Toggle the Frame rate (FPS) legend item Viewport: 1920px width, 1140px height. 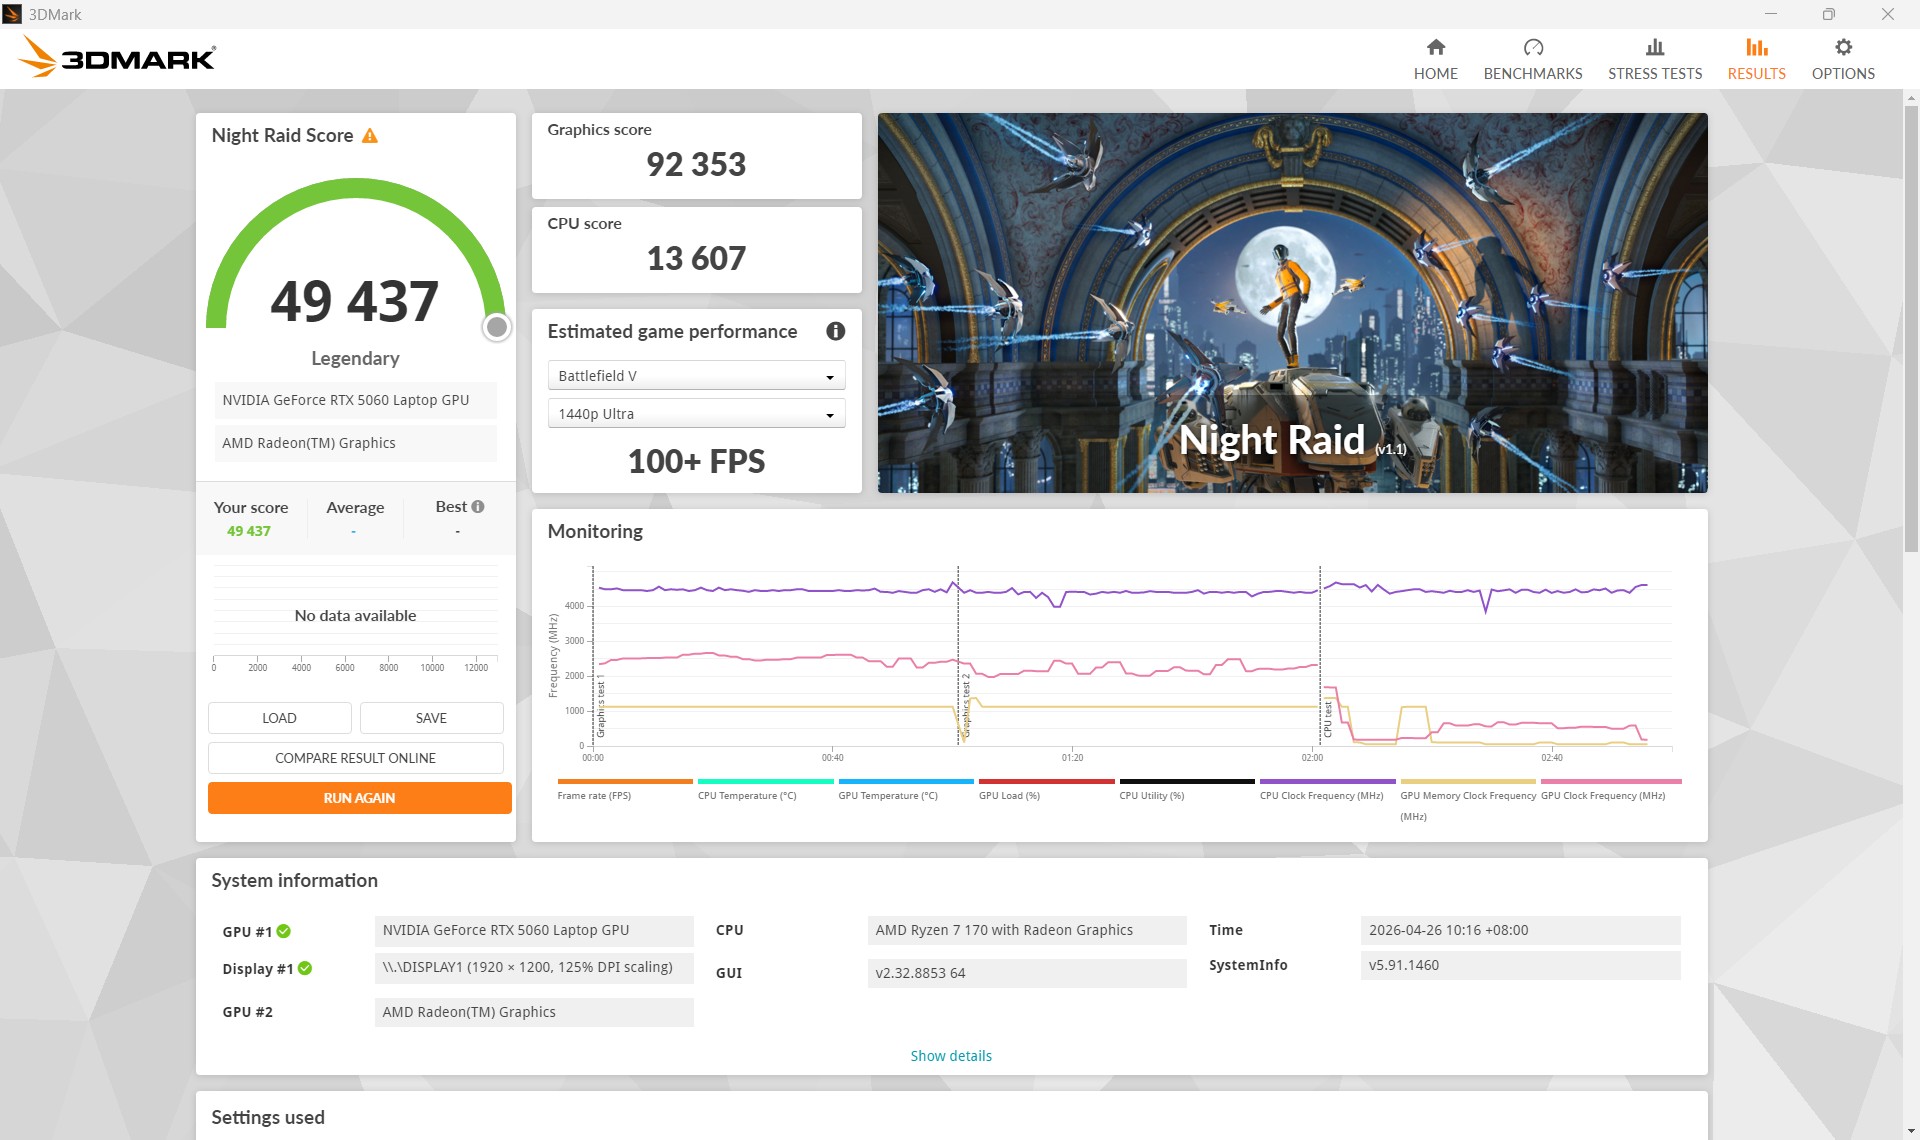coord(624,789)
